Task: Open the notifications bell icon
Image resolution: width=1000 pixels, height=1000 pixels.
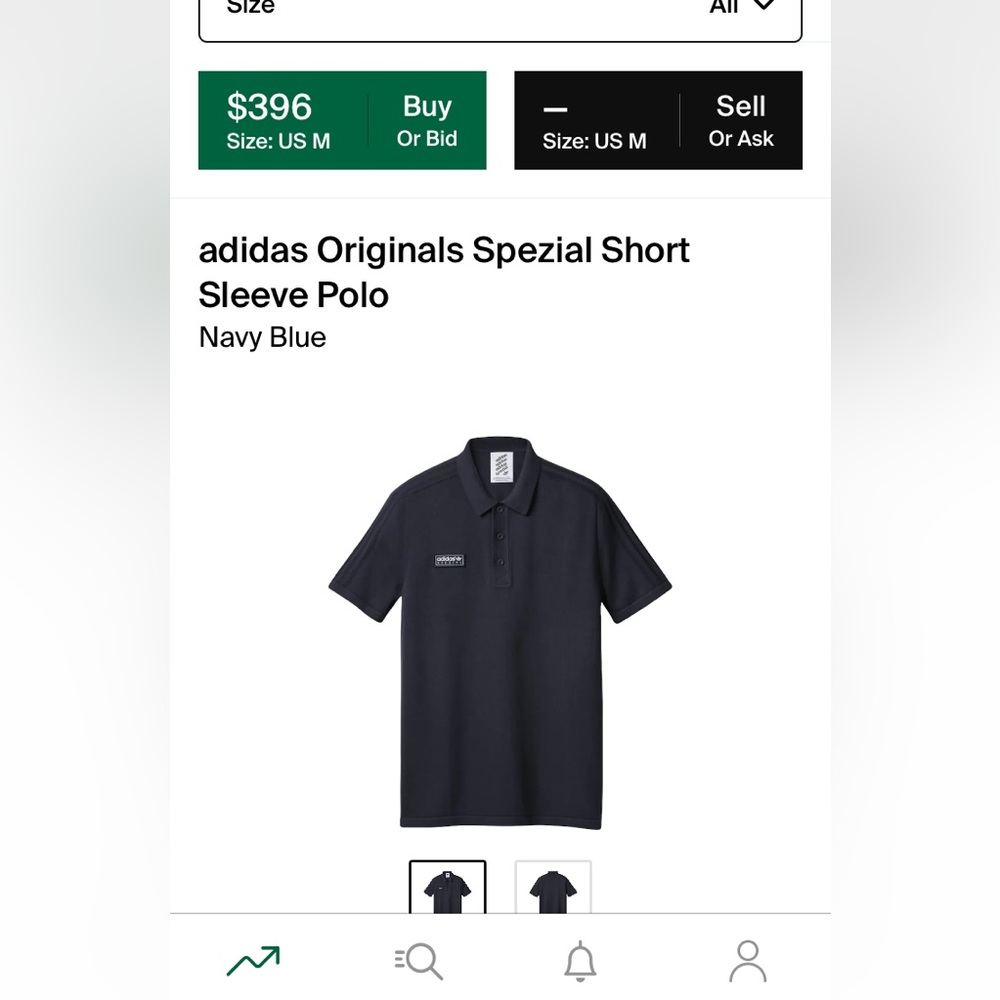Action: (x=582, y=958)
